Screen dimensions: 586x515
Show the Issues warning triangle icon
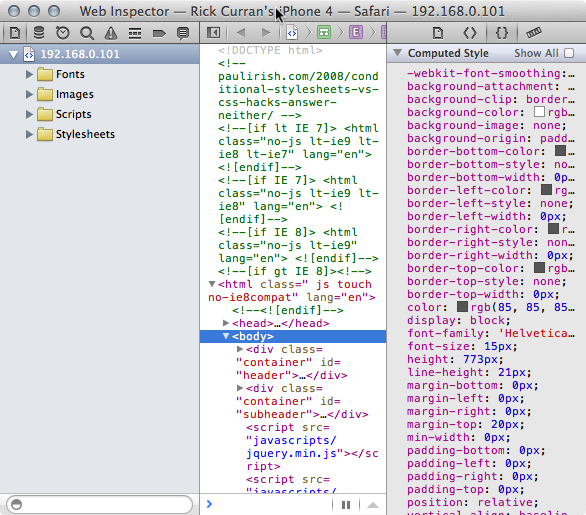coord(111,33)
